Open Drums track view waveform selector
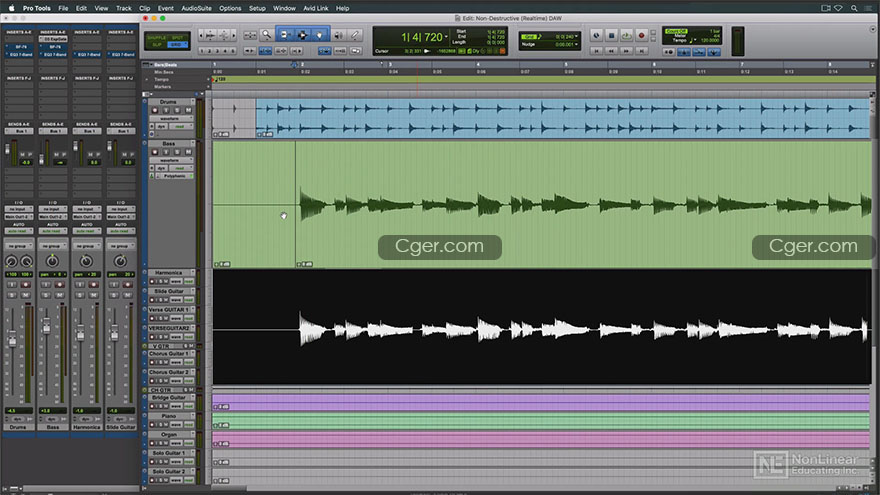880x495 pixels. point(171,119)
